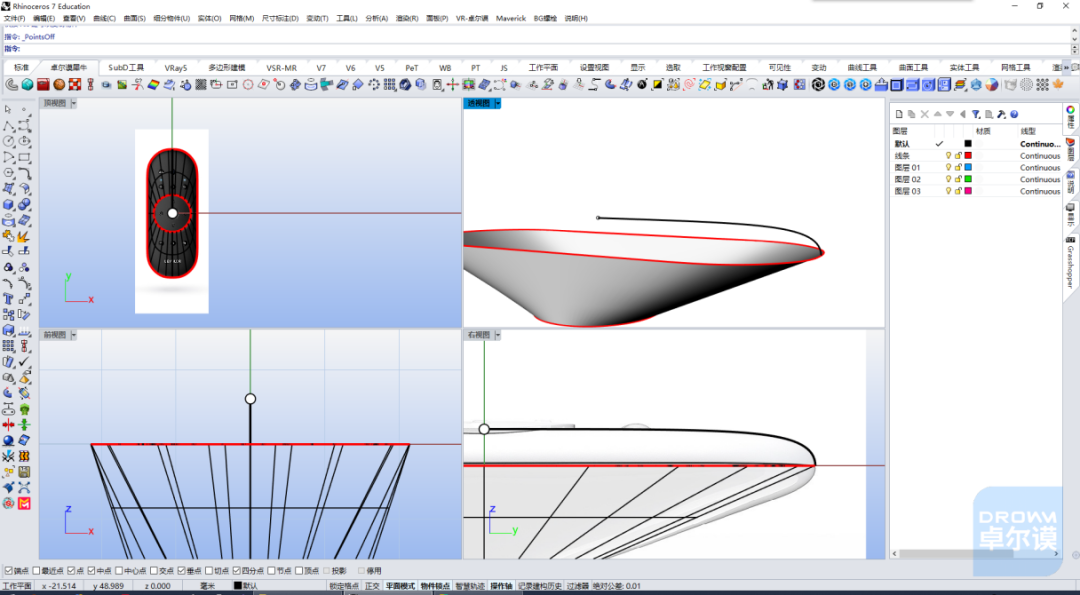
Task: Toggle 平面模式 in status bar
Action: point(400,586)
